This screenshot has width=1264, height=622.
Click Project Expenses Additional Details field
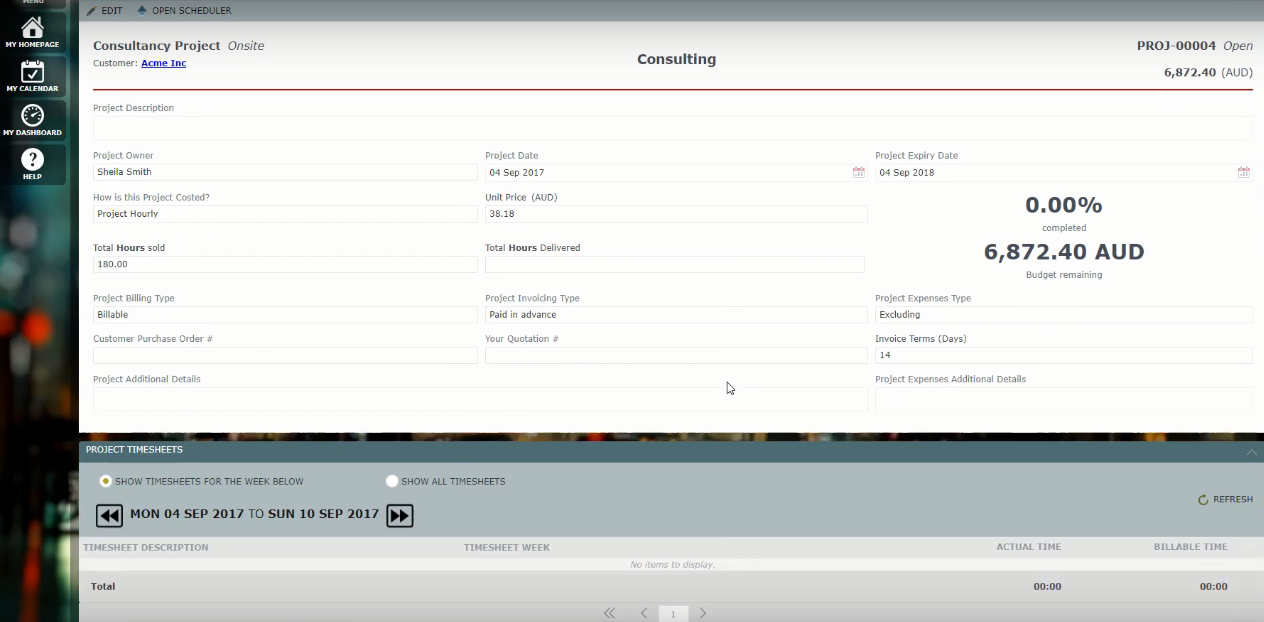tap(1063, 399)
